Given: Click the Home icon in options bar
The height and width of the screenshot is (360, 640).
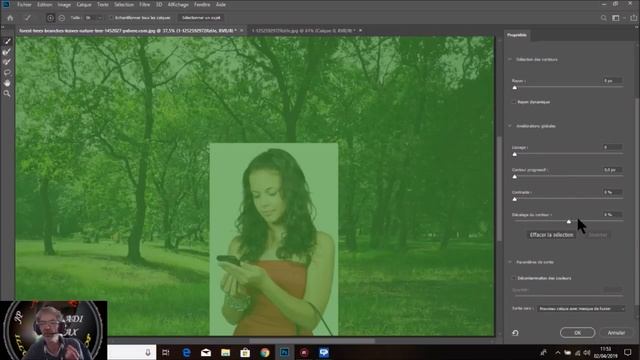Looking at the screenshot, I should (x=10, y=18).
